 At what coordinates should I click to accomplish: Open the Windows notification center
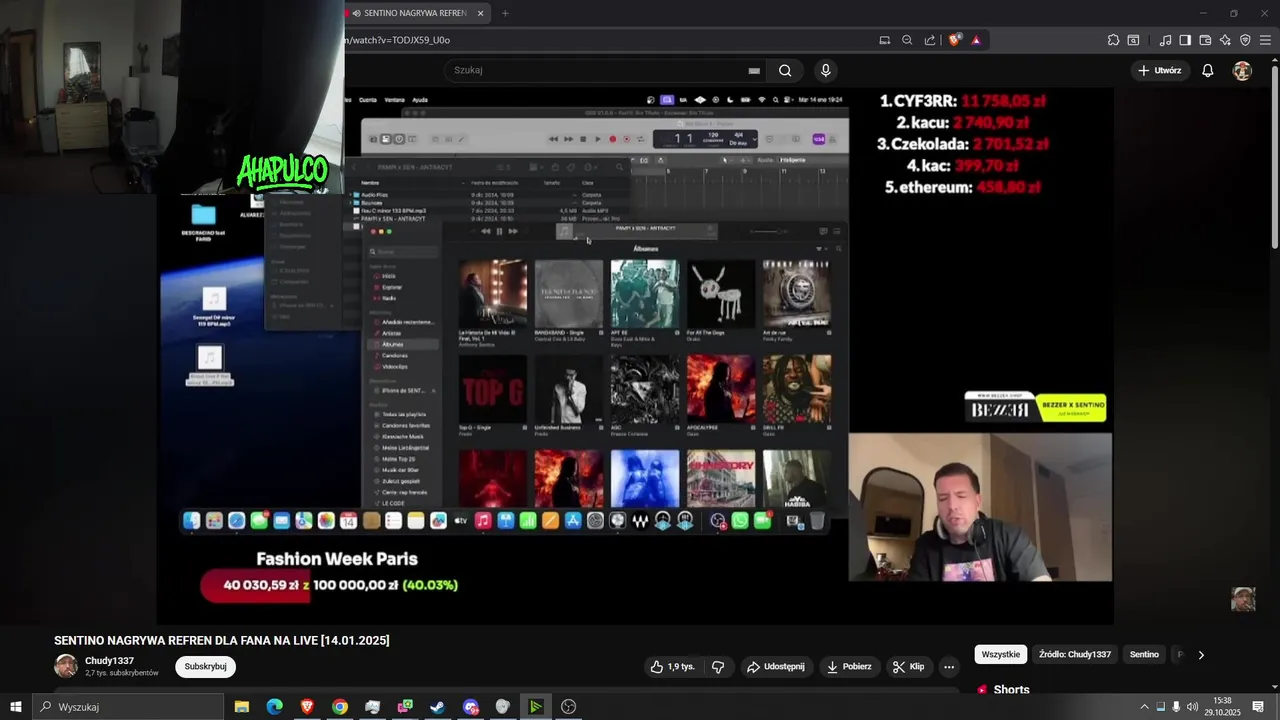[1258, 707]
